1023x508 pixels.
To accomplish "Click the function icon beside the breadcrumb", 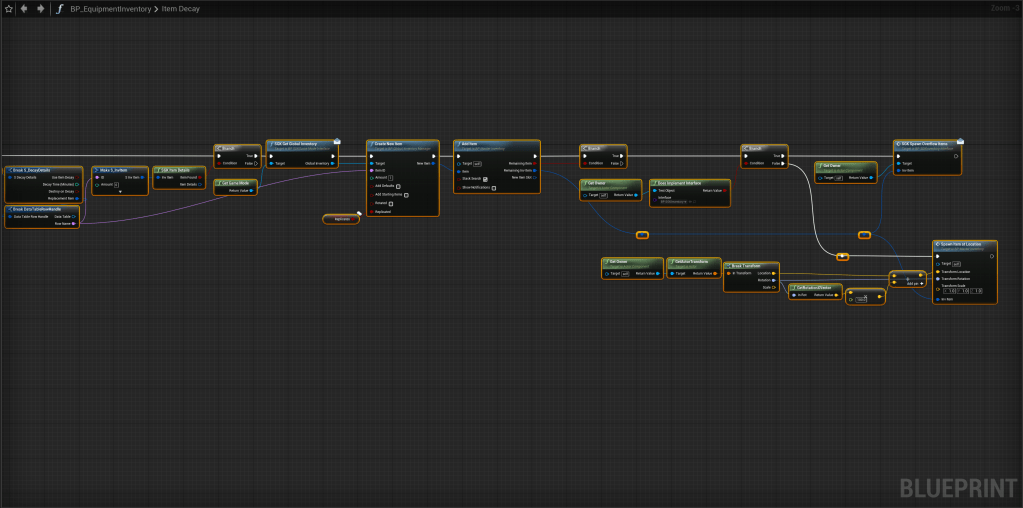I will 59,8.
